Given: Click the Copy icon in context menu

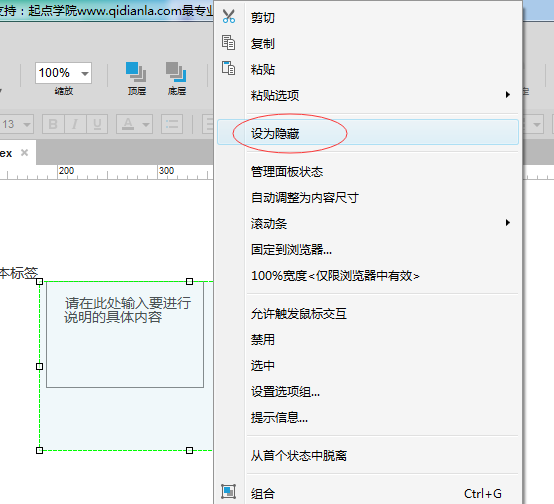Looking at the screenshot, I should pyautogui.click(x=228, y=43).
